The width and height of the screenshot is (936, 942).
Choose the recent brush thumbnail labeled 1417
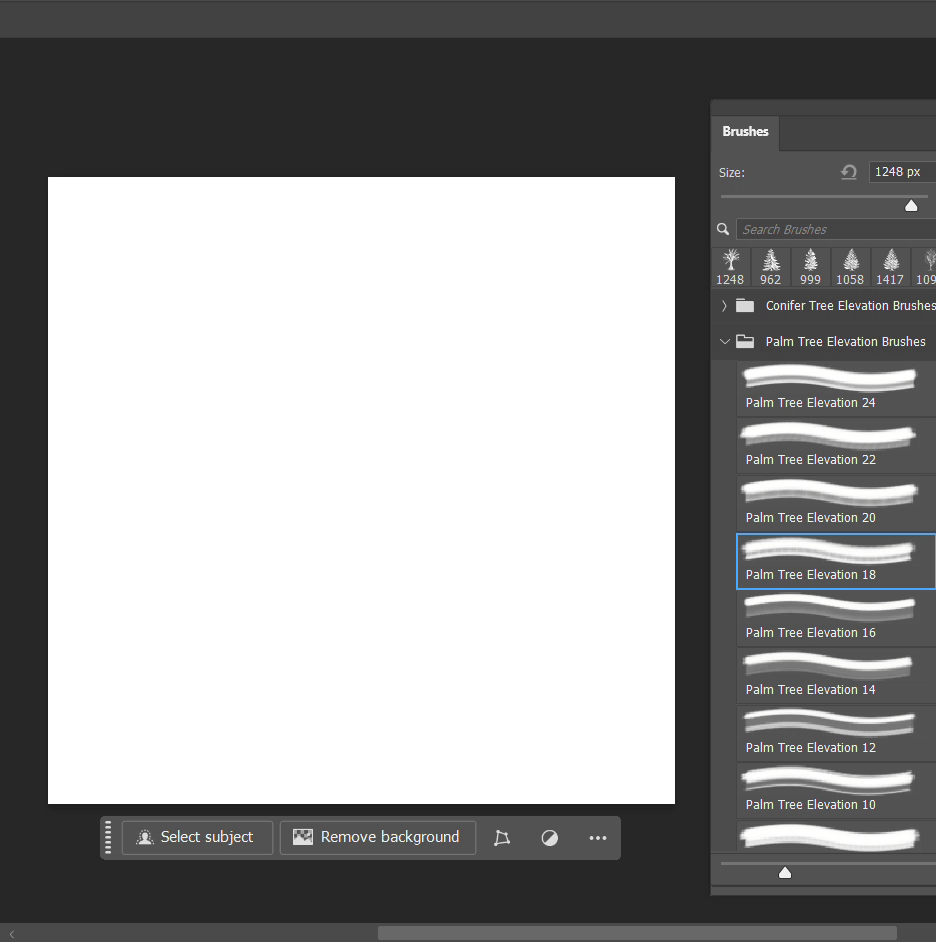pos(890,267)
